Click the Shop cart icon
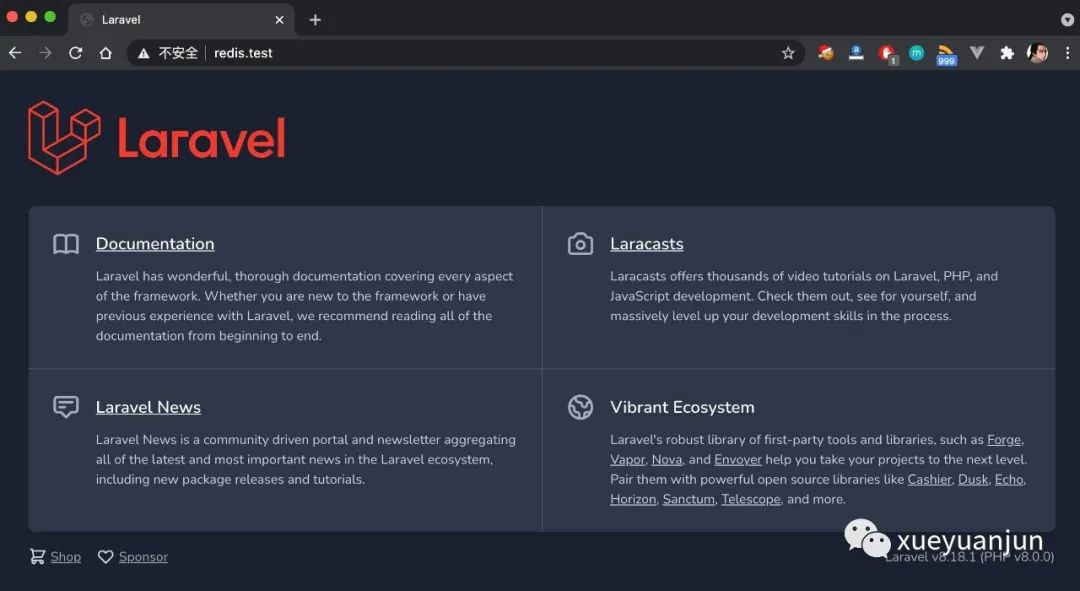Image resolution: width=1080 pixels, height=591 pixels. click(37, 557)
